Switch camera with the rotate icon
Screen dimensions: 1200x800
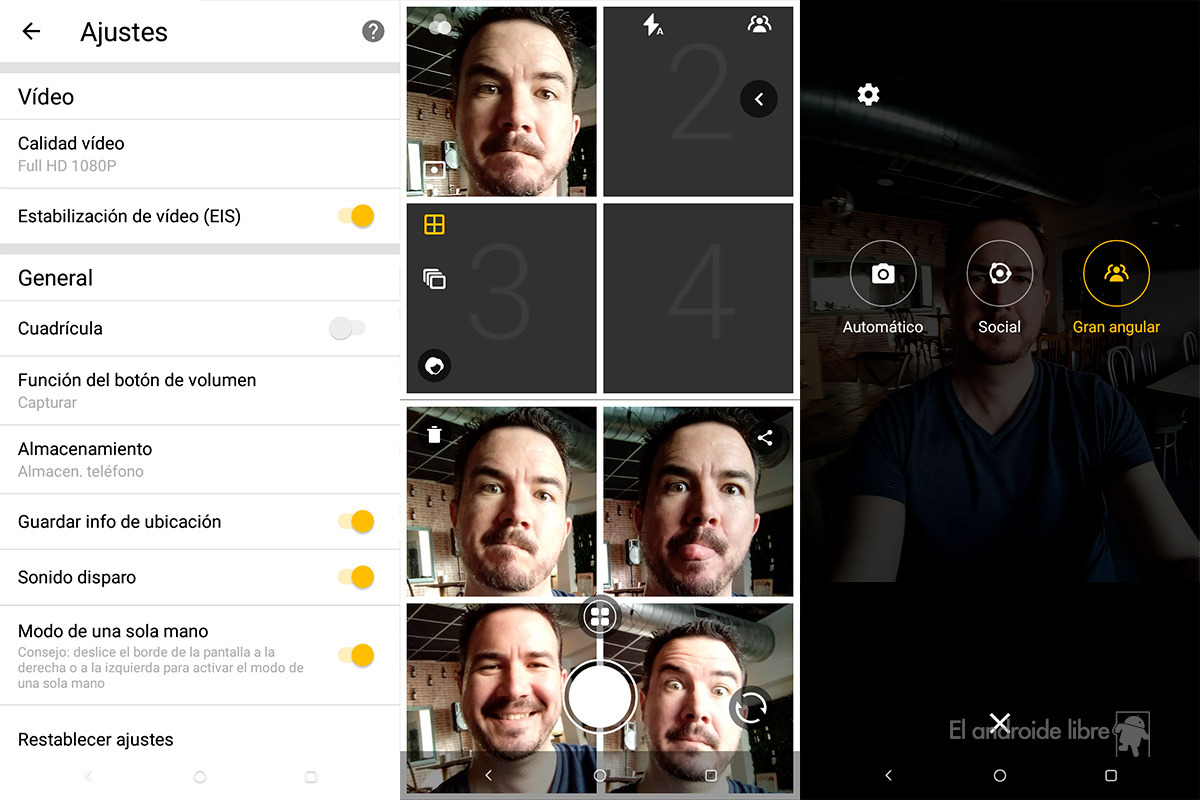pyautogui.click(x=751, y=707)
